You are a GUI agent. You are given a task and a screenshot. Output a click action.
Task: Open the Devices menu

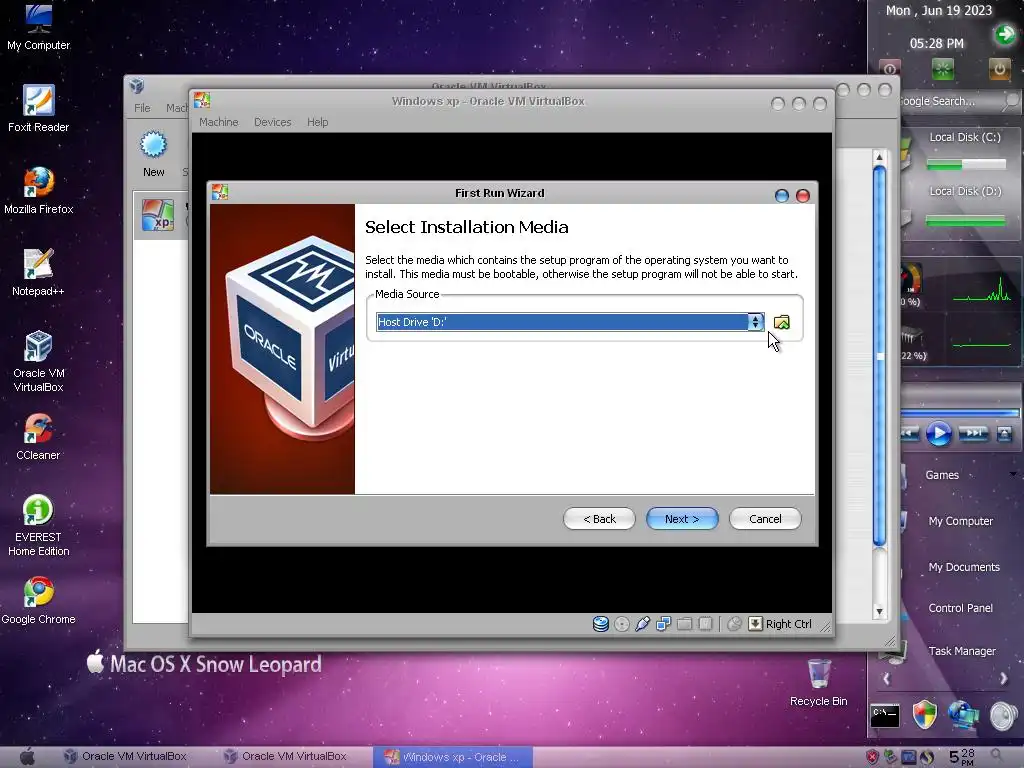[272, 122]
